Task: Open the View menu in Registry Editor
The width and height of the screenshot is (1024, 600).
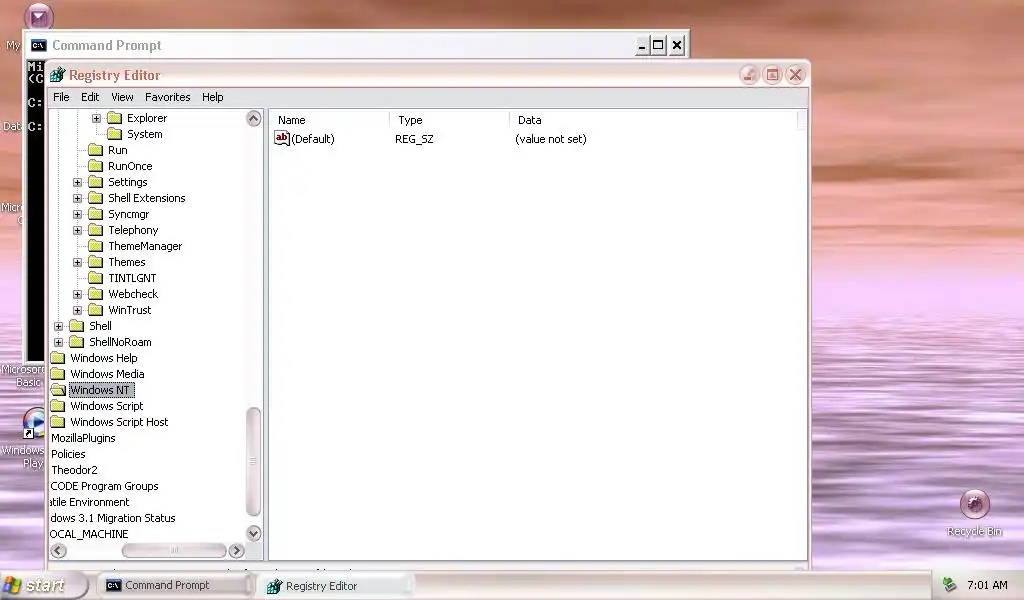Action: pos(122,97)
